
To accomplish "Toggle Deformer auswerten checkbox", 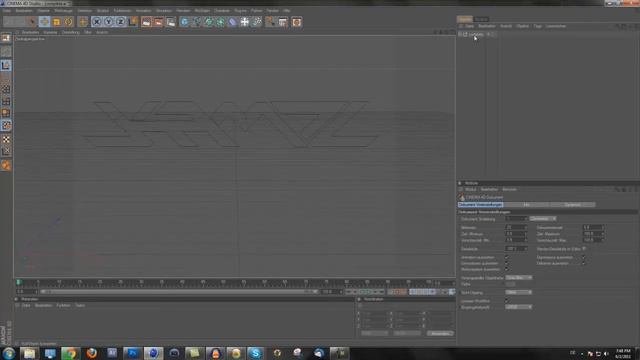I will 584,264.
